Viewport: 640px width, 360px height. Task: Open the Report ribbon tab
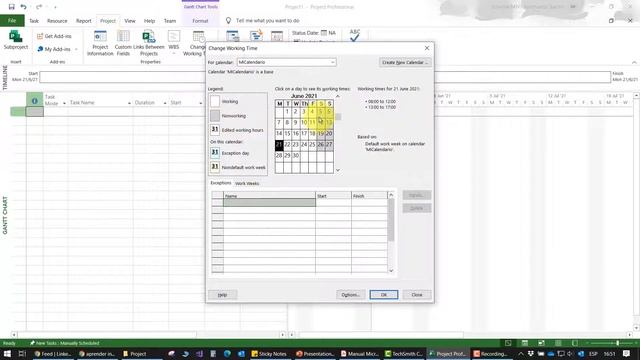pos(84,21)
